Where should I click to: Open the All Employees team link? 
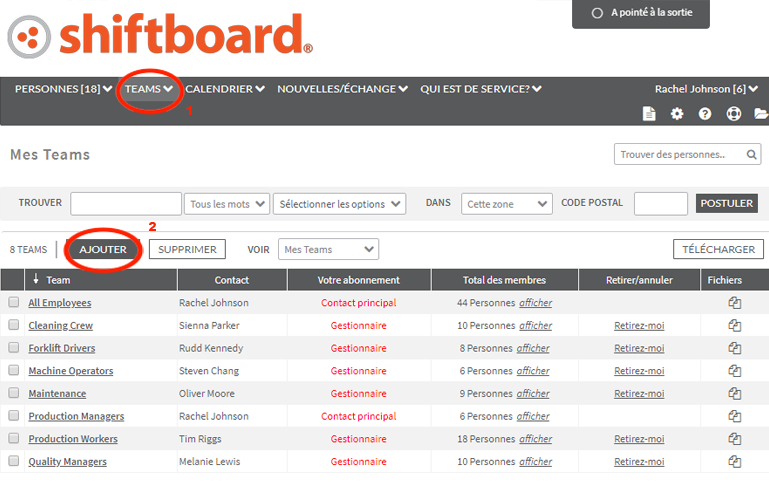pos(60,303)
